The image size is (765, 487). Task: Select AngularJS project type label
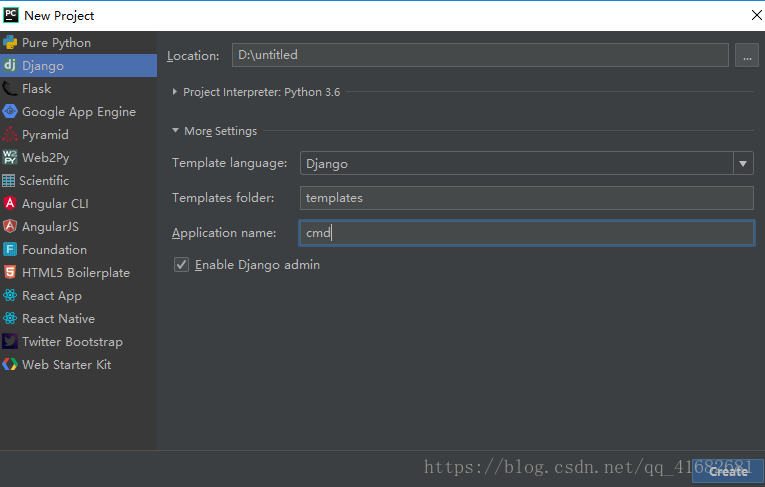pos(50,226)
